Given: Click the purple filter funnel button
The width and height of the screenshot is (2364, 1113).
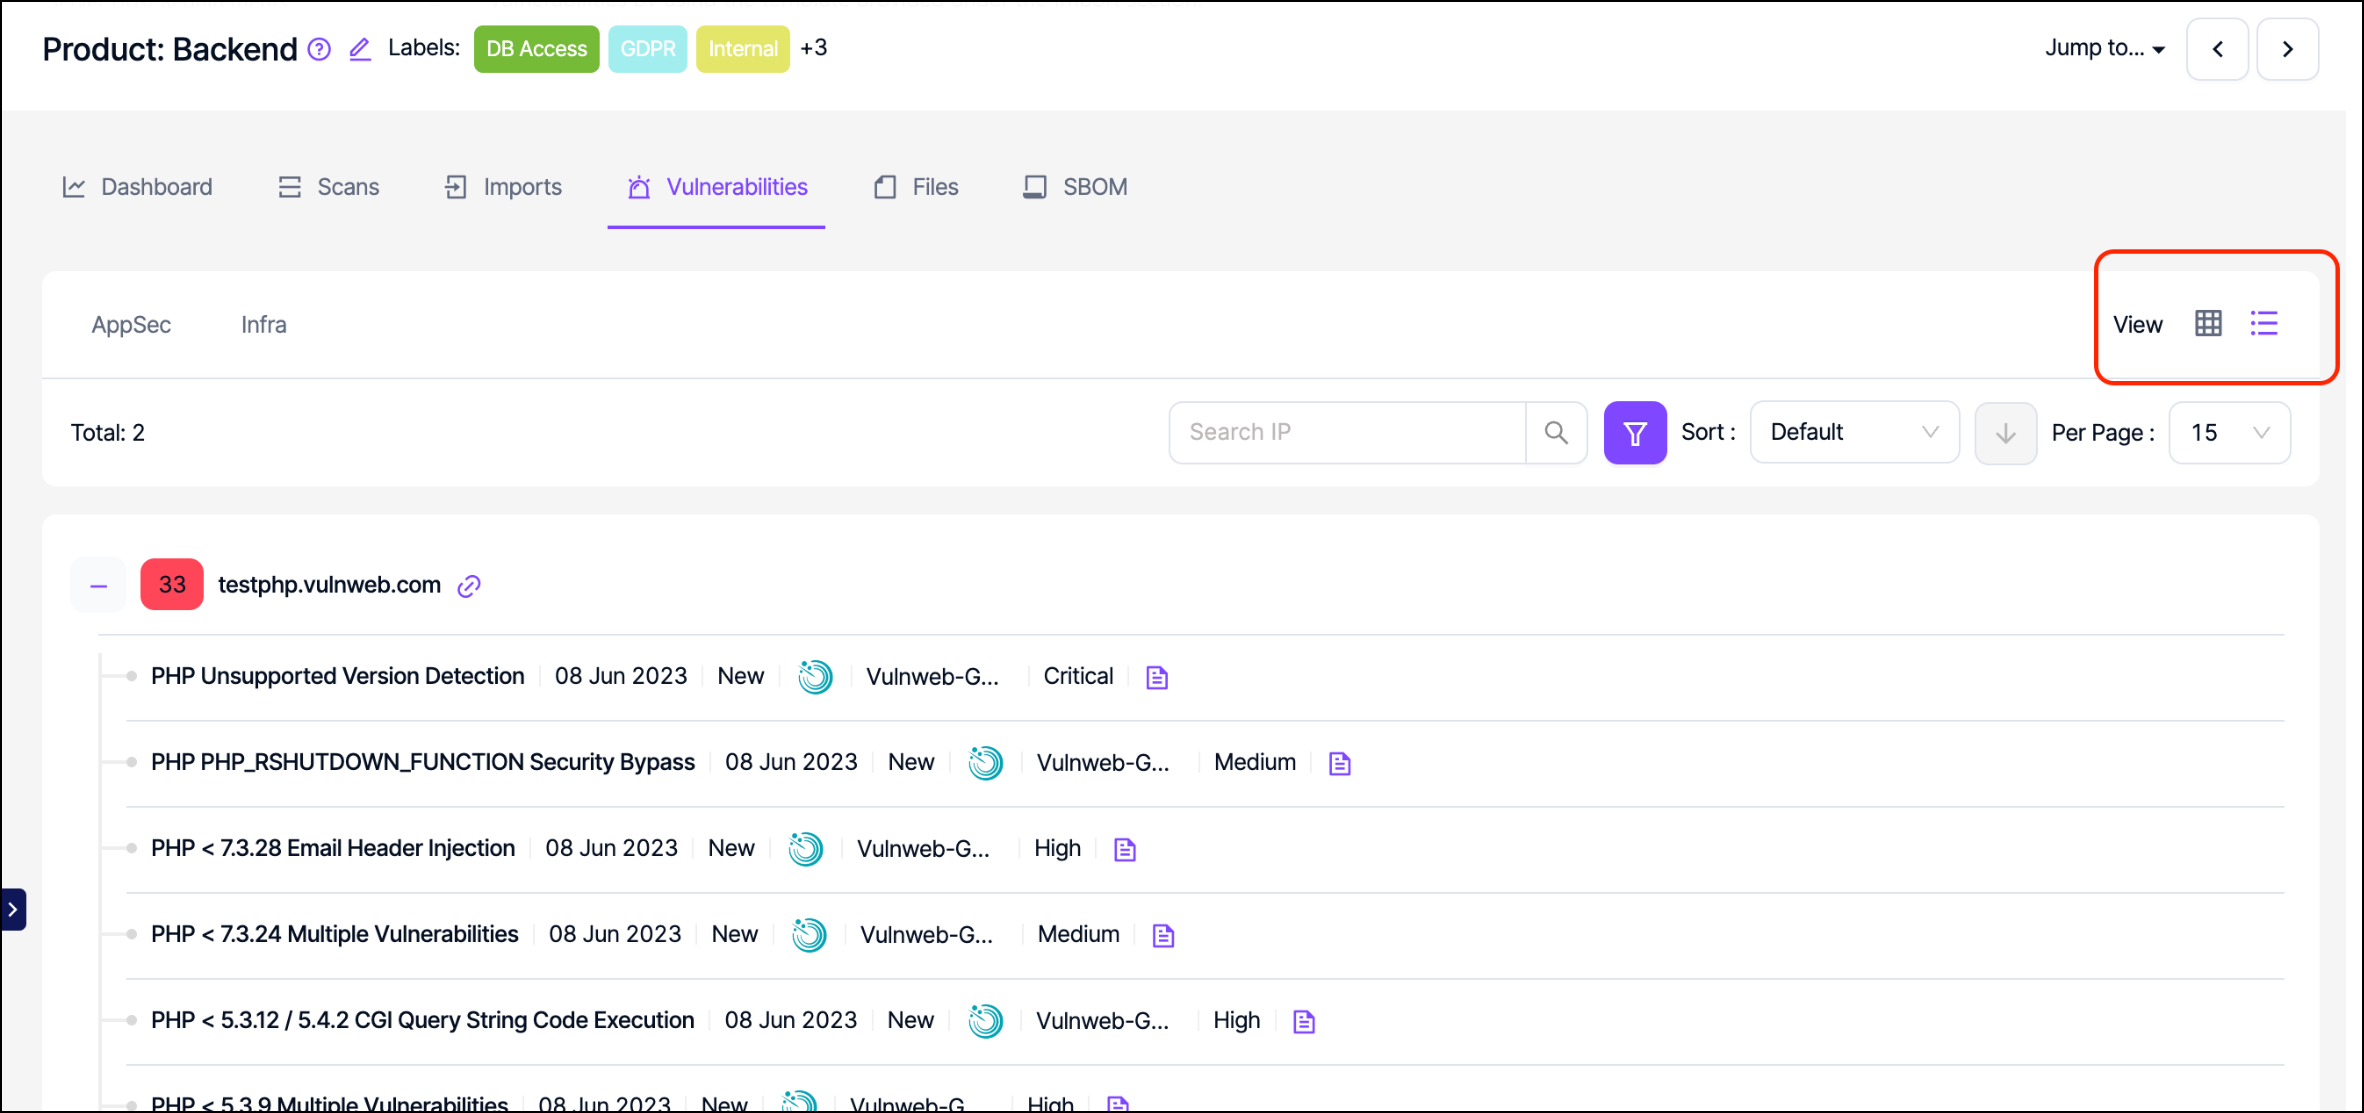Looking at the screenshot, I should point(1634,433).
